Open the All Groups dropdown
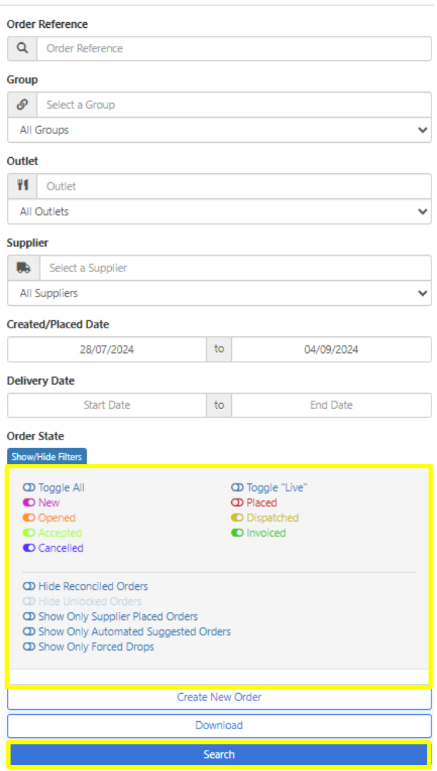 click(219, 130)
